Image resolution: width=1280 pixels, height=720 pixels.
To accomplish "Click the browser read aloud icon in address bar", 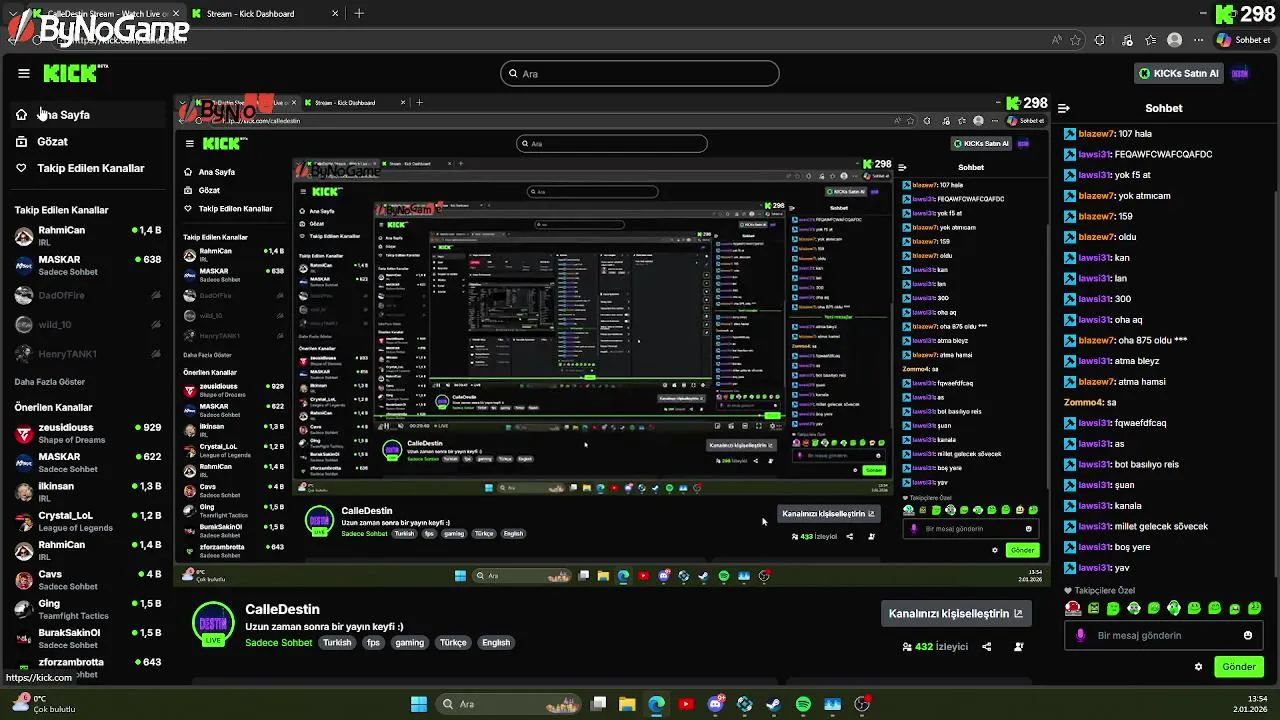I will [1056, 40].
